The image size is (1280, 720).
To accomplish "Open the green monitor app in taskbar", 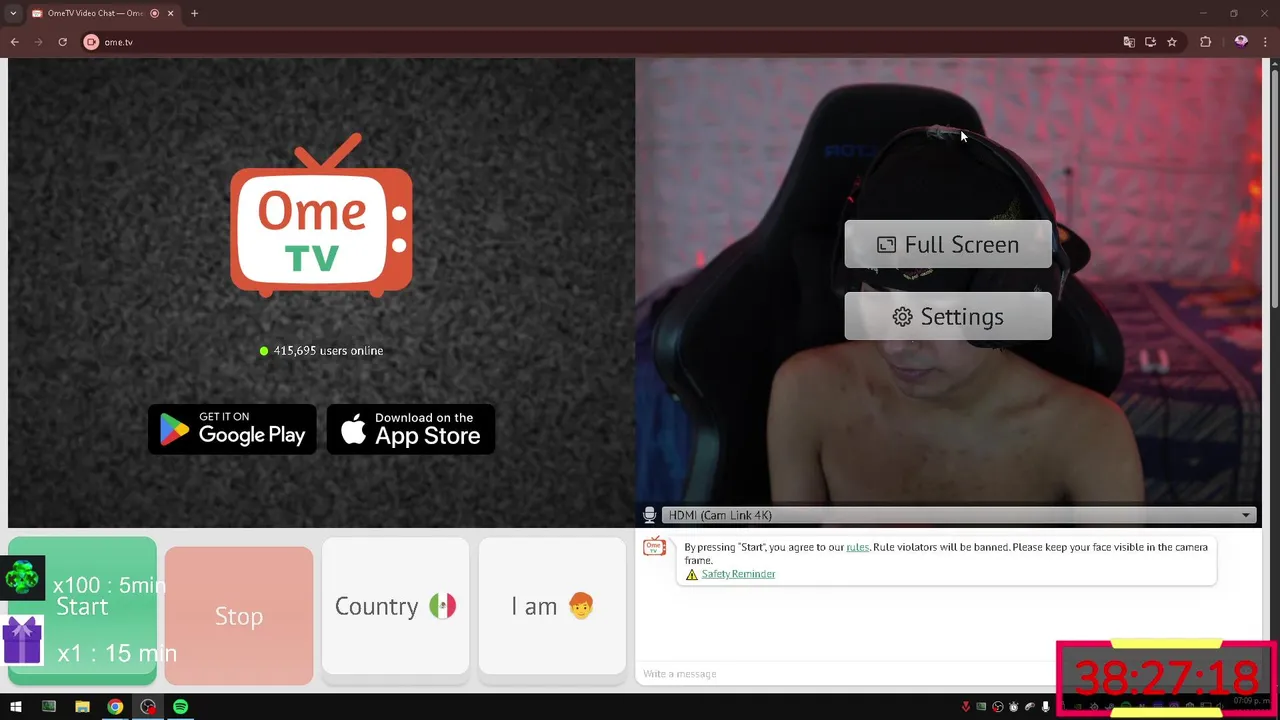I will point(49,707).
